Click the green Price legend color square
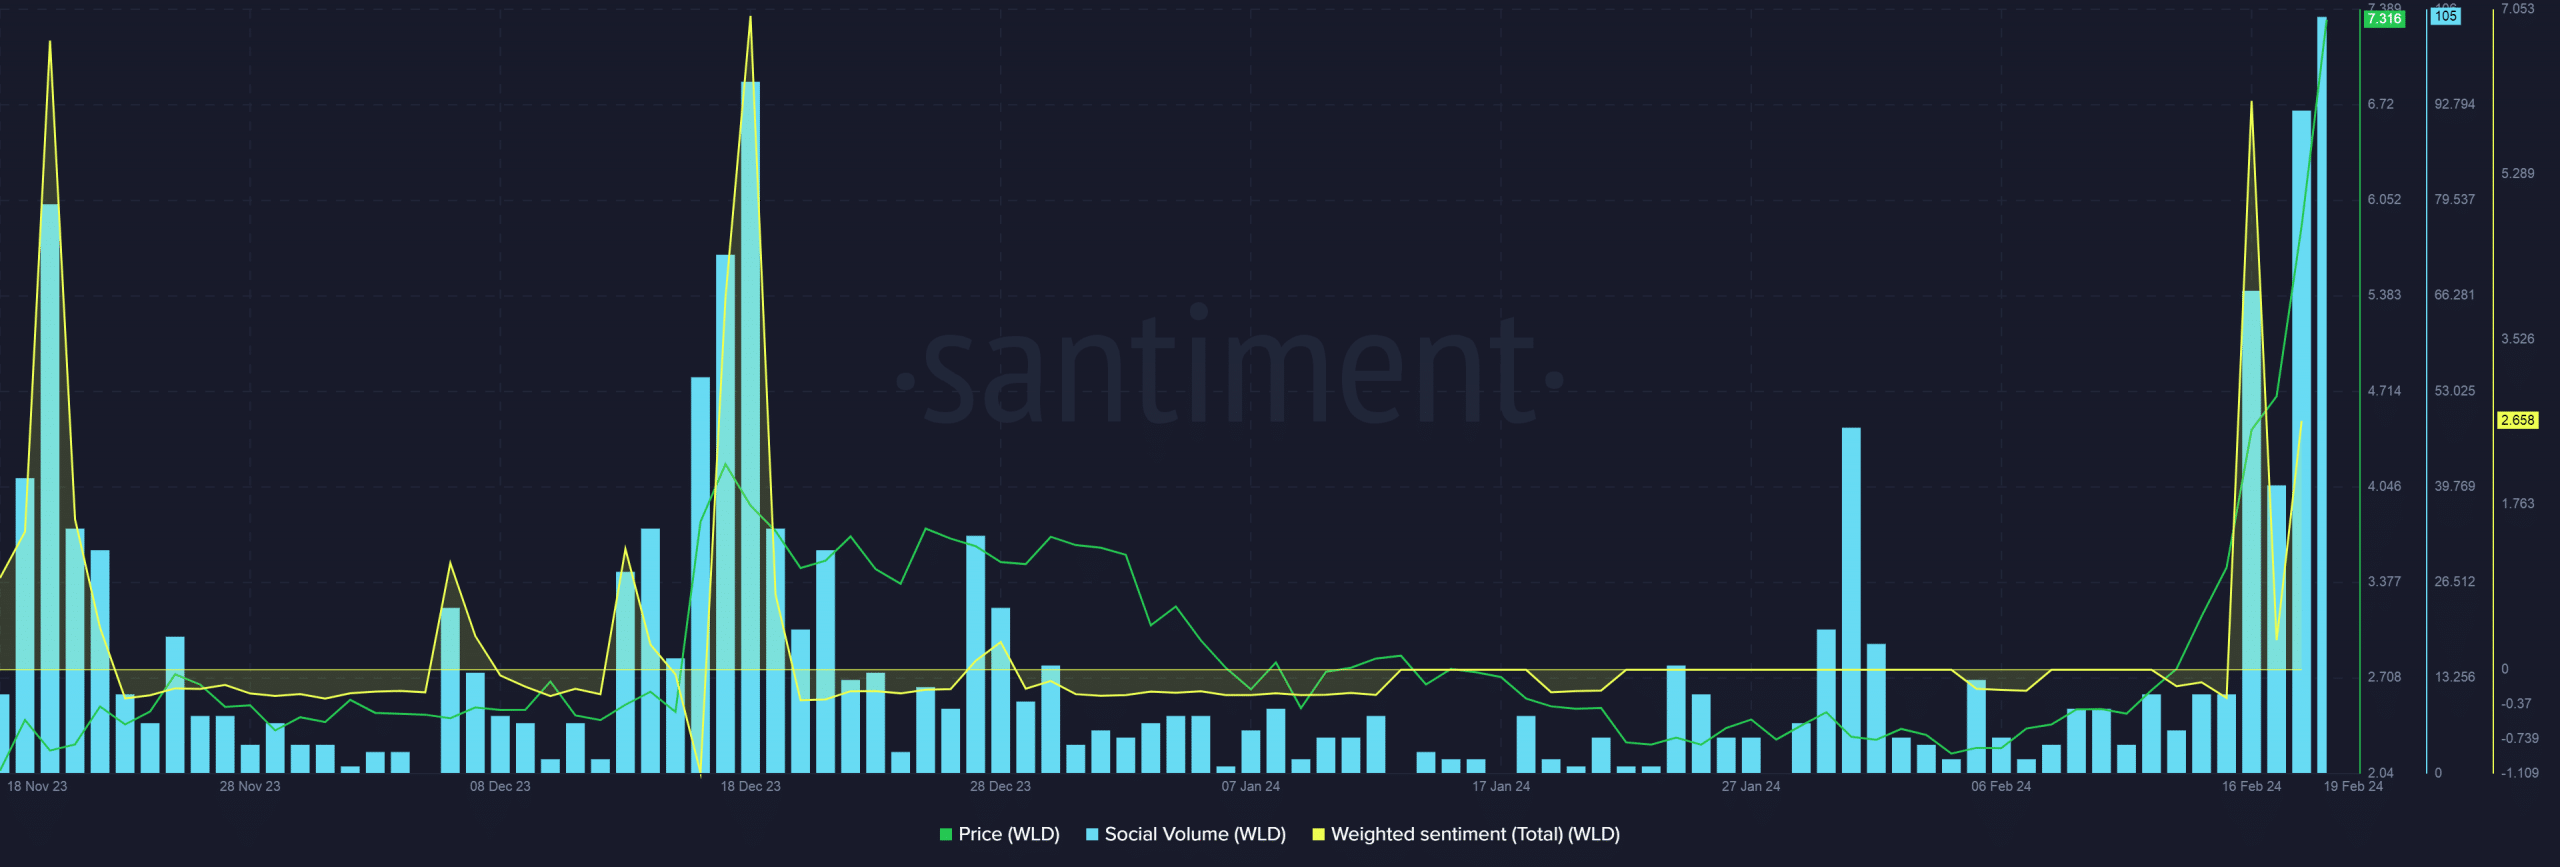Viewport: 2560px width, 867px height. tap(946, 834)
